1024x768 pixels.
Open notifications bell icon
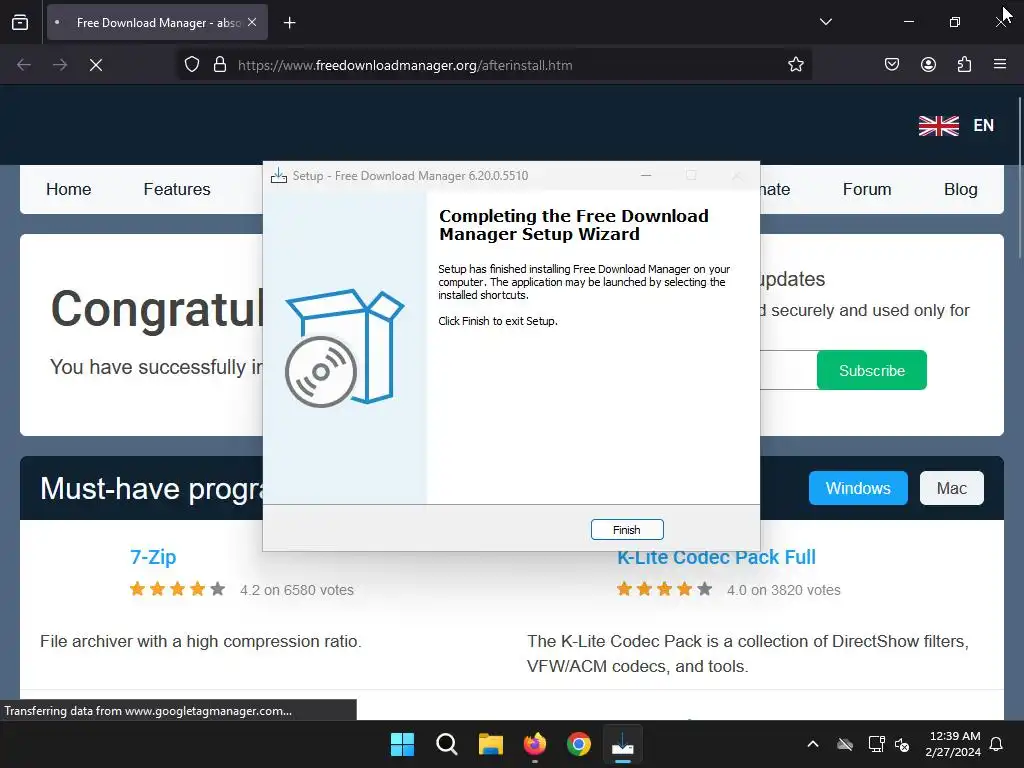(x=997, y=744)
